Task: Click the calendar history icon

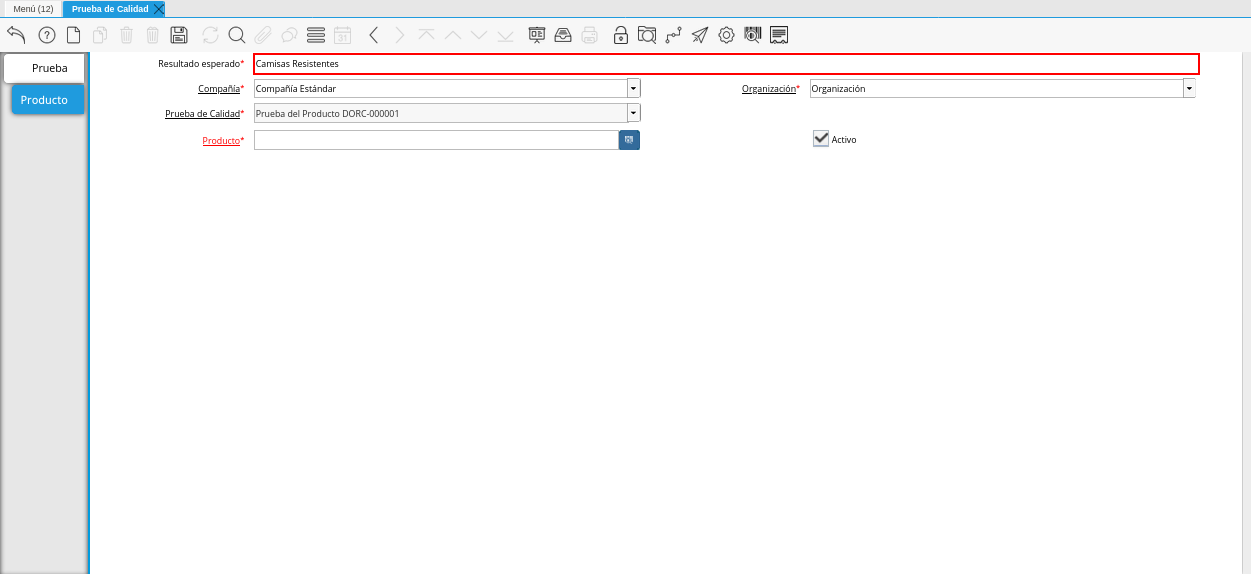Action: 342,35
